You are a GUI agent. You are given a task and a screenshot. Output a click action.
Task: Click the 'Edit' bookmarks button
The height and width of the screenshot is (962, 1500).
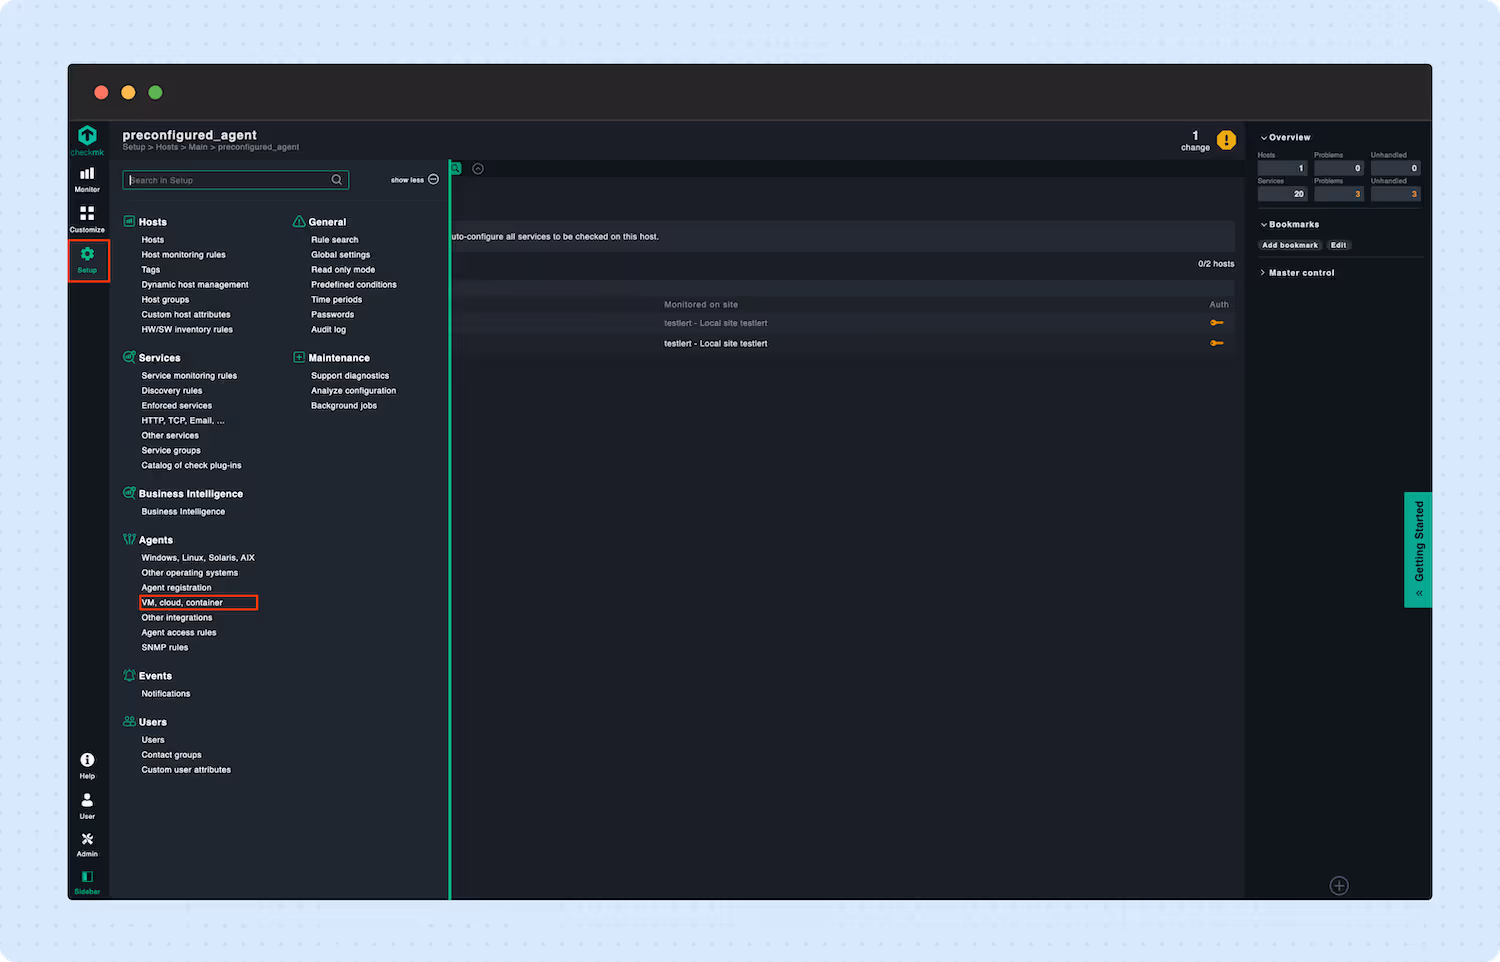[x=1338, y=245]
